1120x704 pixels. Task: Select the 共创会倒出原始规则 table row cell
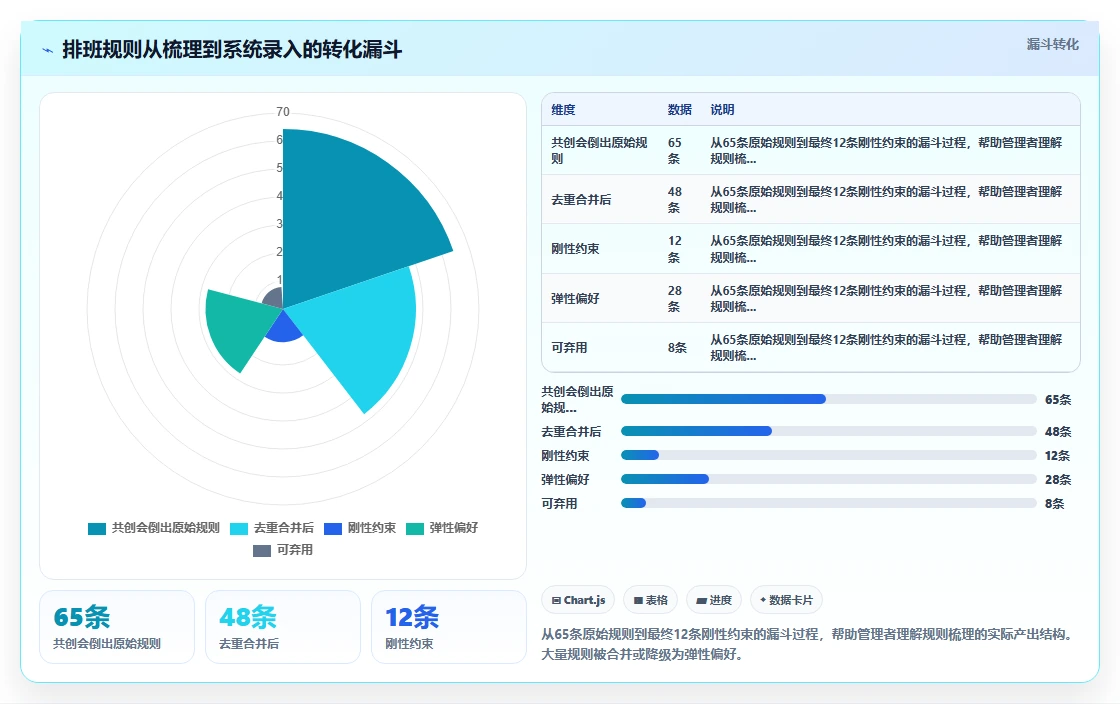[599, 151]
